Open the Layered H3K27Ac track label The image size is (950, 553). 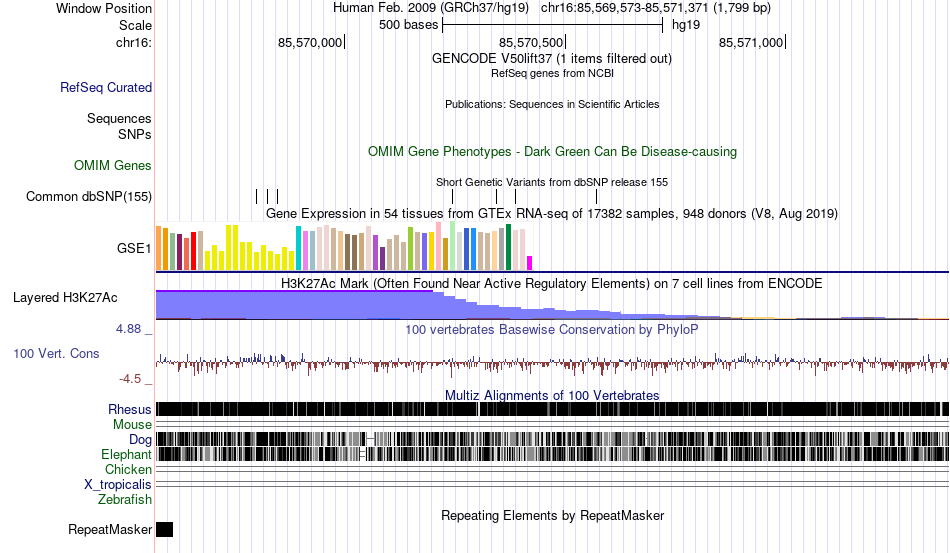65,297
